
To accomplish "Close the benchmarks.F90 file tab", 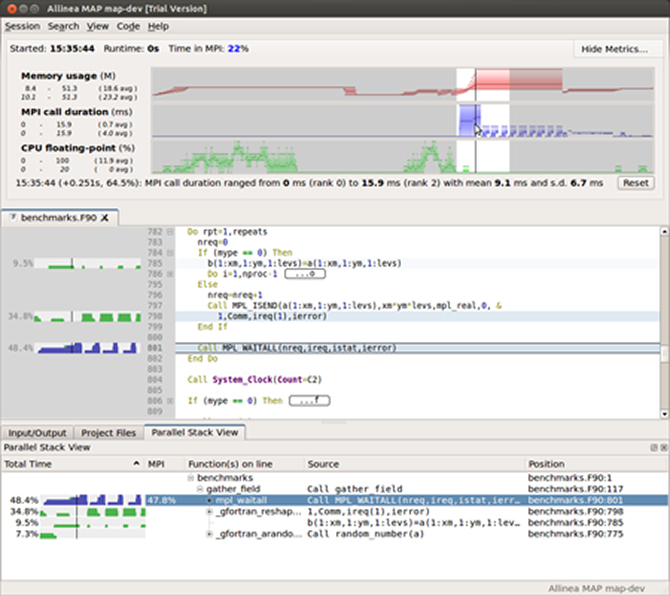I will coord(103,217).
